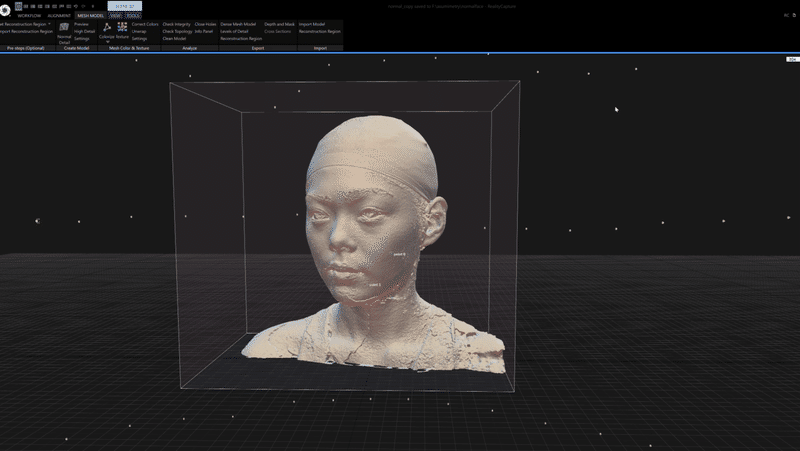Viewport: 800px width, 451px height.
Task: Click the Pre steps (Optional) group label
Action: coord(26,48)
